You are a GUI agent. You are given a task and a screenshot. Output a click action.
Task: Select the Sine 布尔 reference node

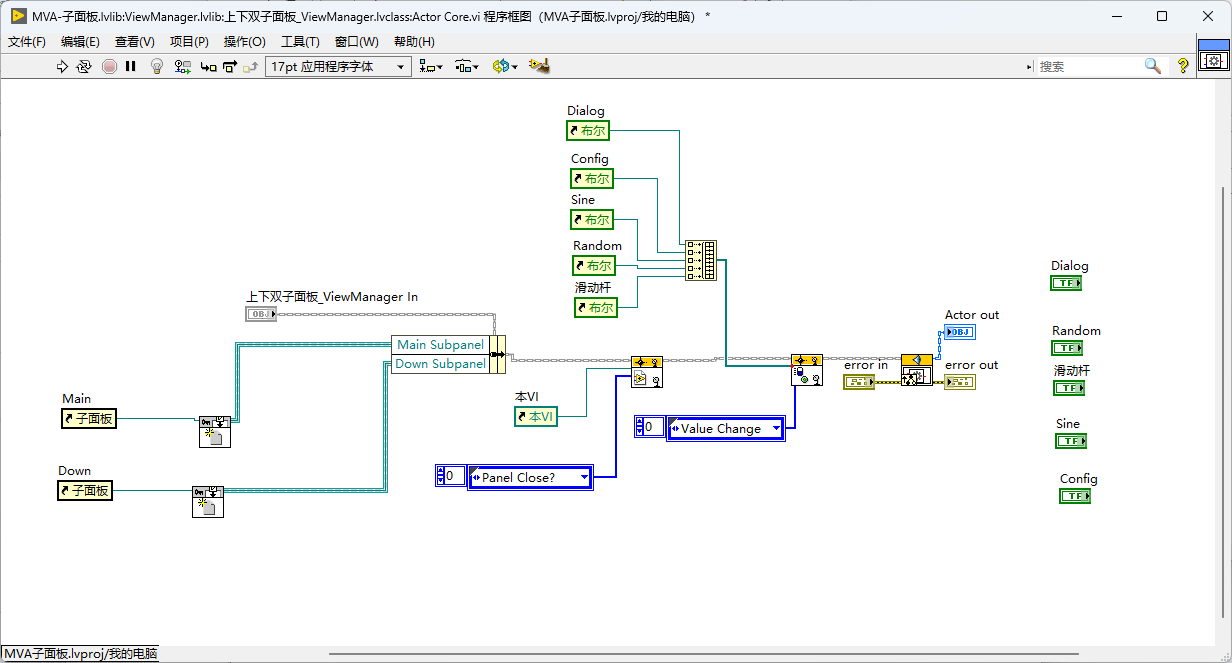[592, 219]
